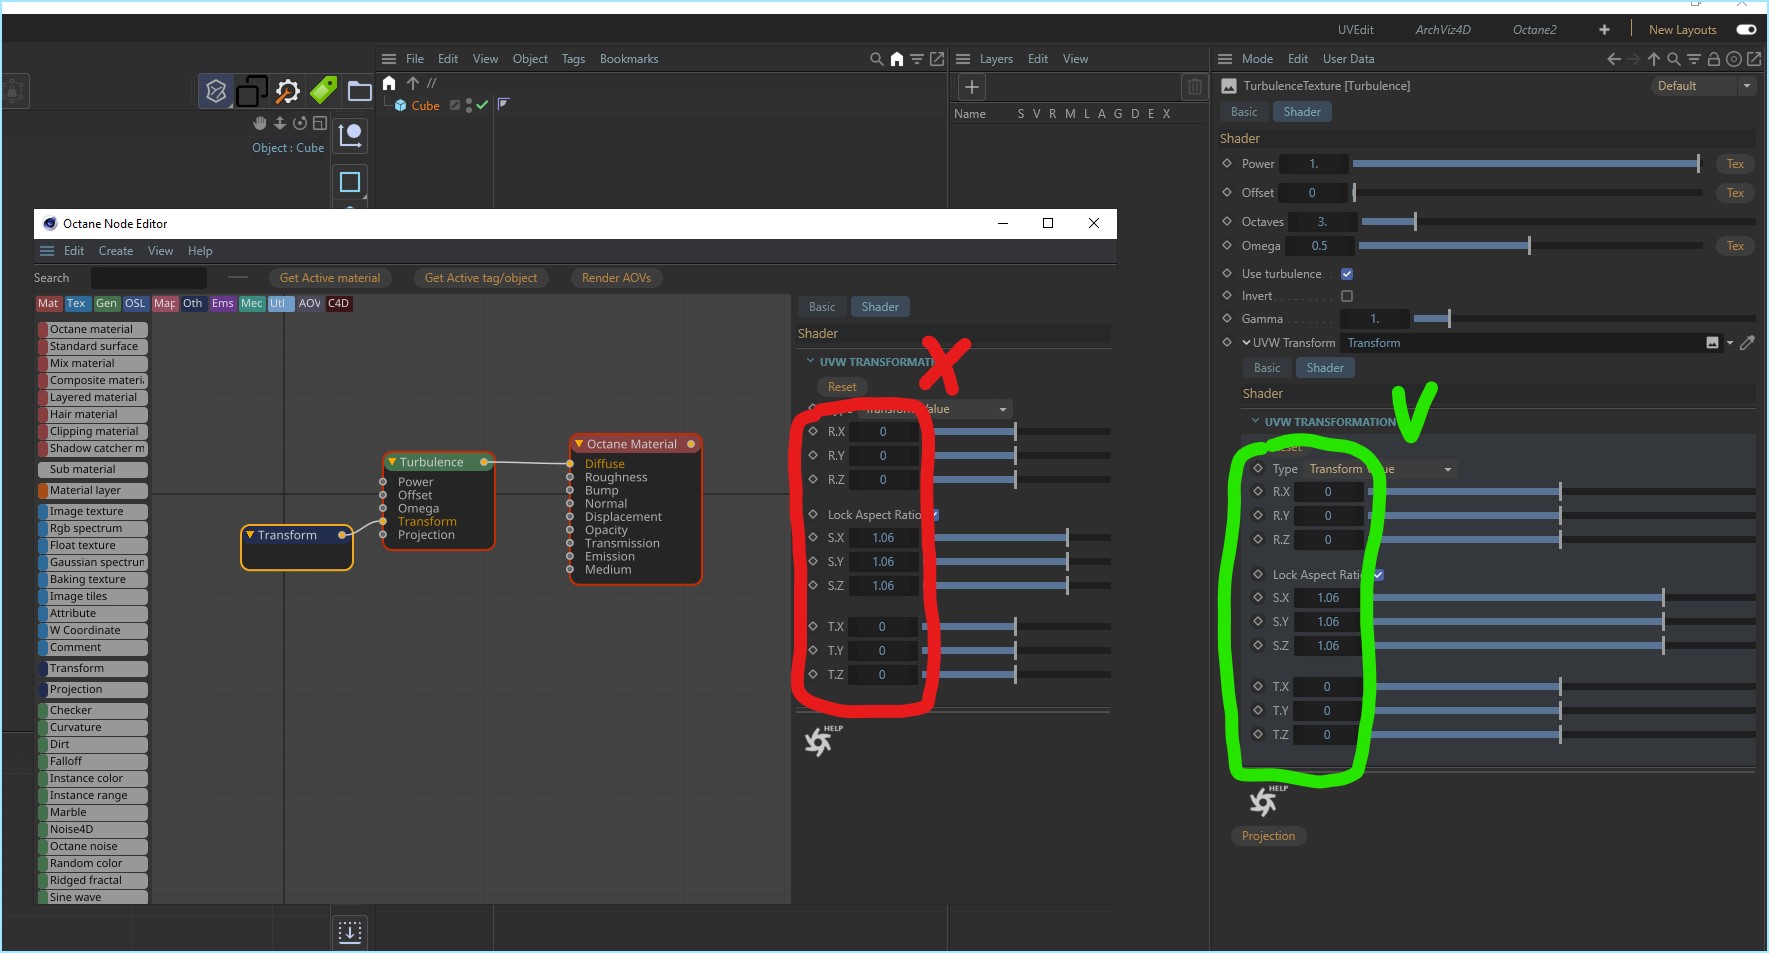Click the Render AOVs button
This screenshot has height=953, width=1769.
tap(616, 278)
